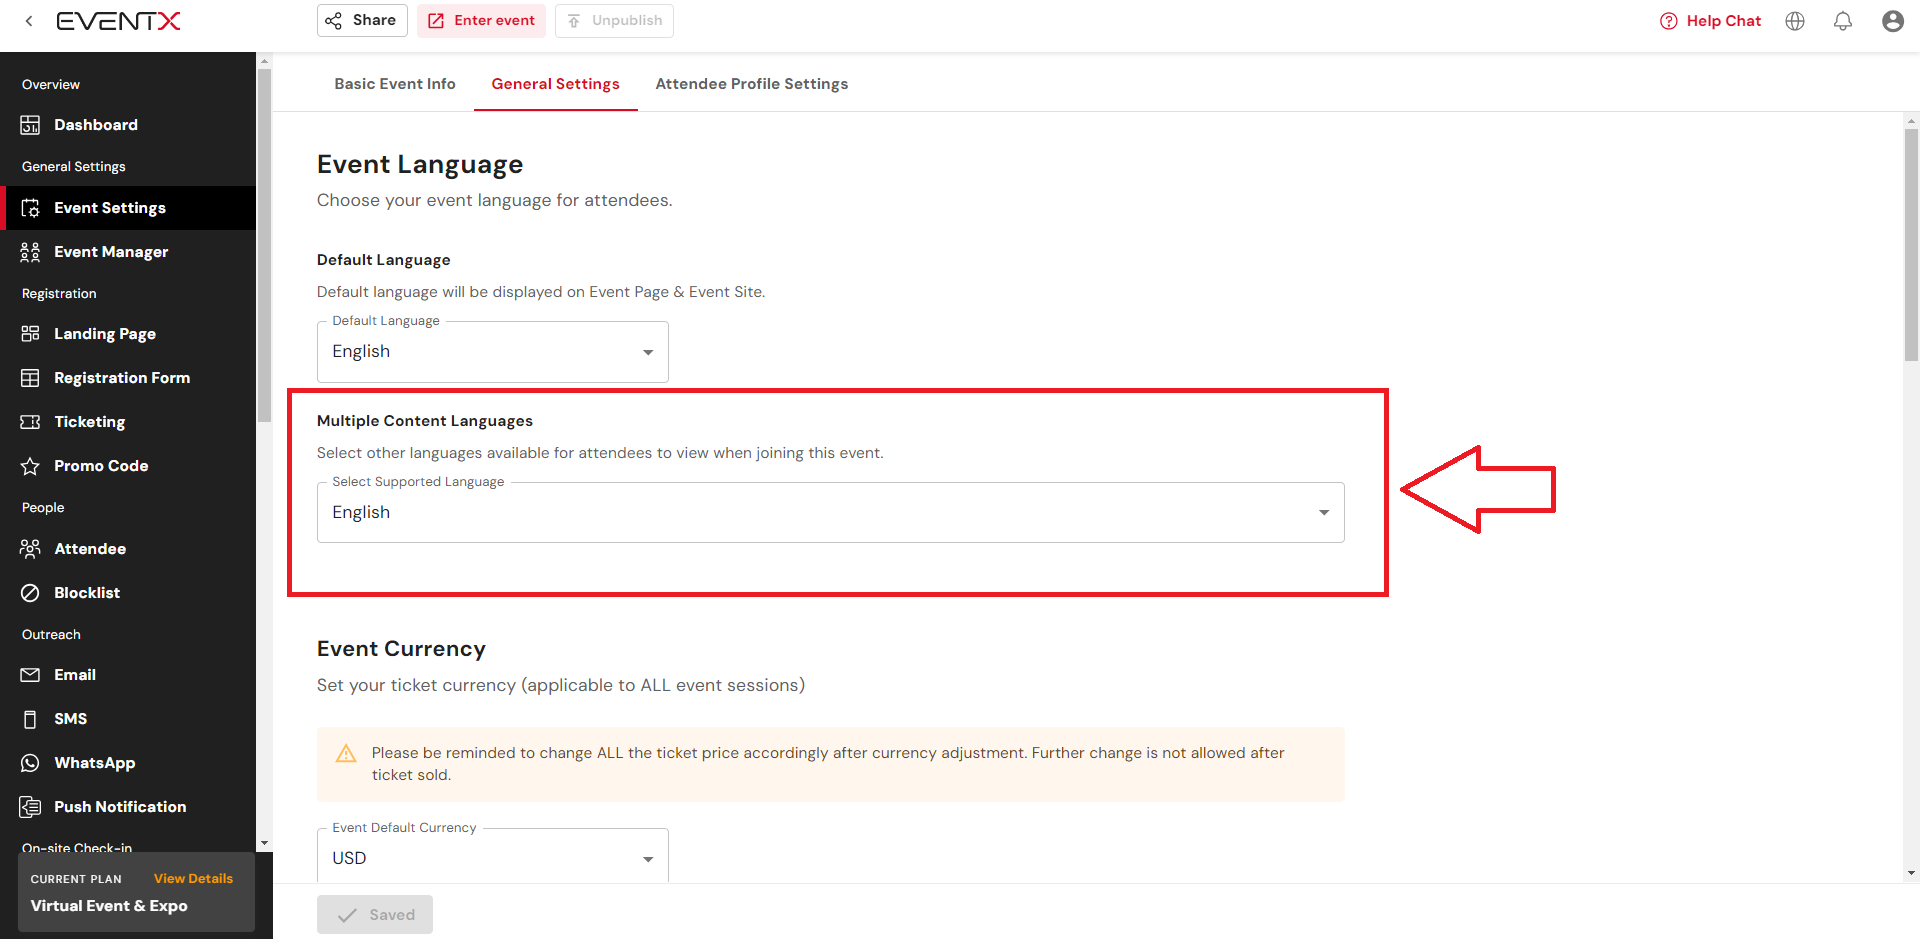
Task: Click the back arrow next to the EventX logo
Action: [x=29, y=21]
